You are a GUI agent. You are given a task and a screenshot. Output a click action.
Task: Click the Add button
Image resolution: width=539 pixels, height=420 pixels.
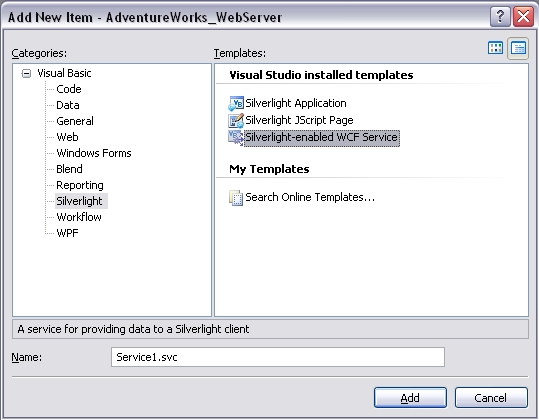[410, 398]
